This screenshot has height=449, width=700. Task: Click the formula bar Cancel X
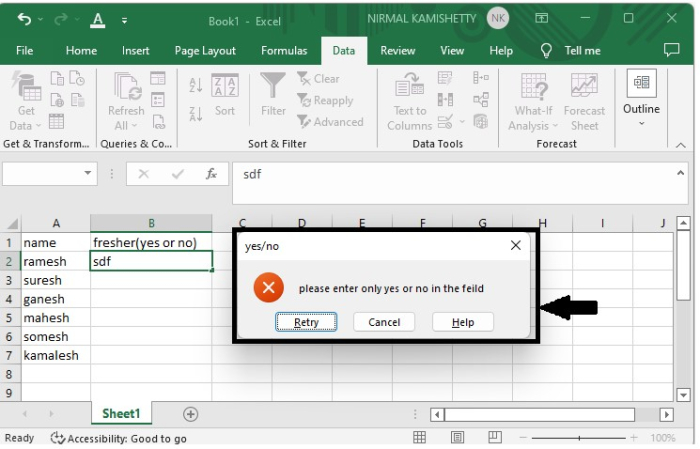144,174
